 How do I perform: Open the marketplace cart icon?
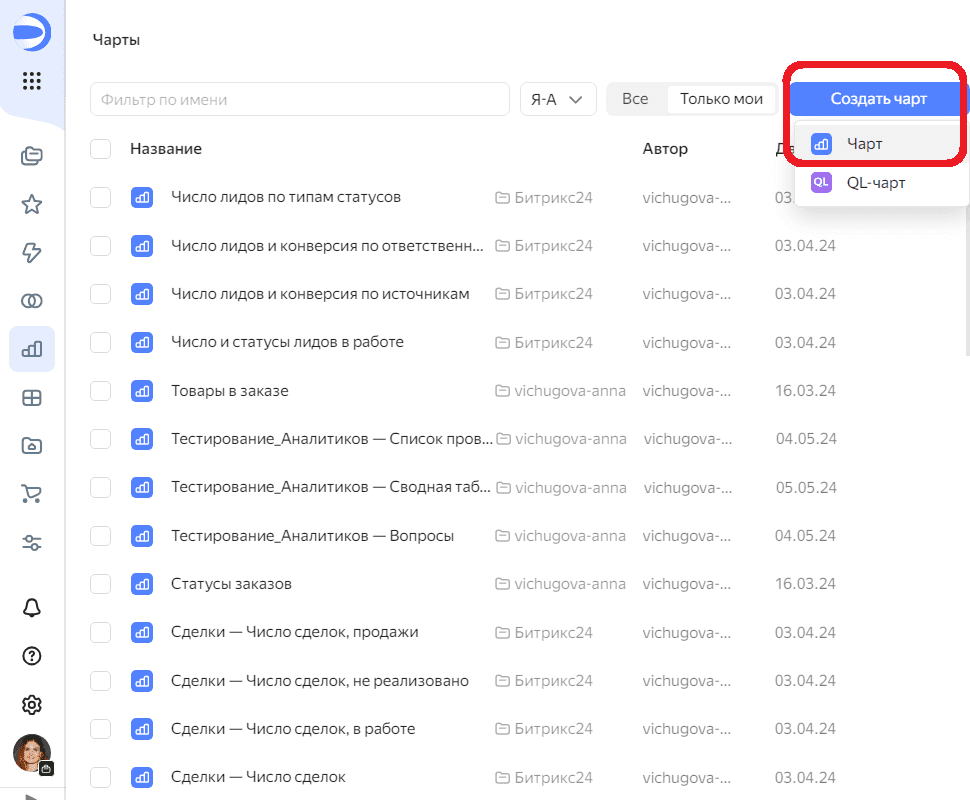pos(32,494)
